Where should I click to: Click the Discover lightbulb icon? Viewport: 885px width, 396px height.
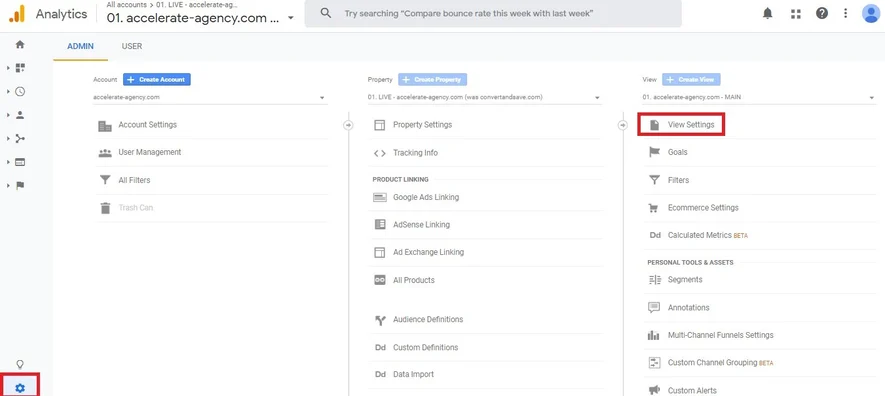point(20,364)
